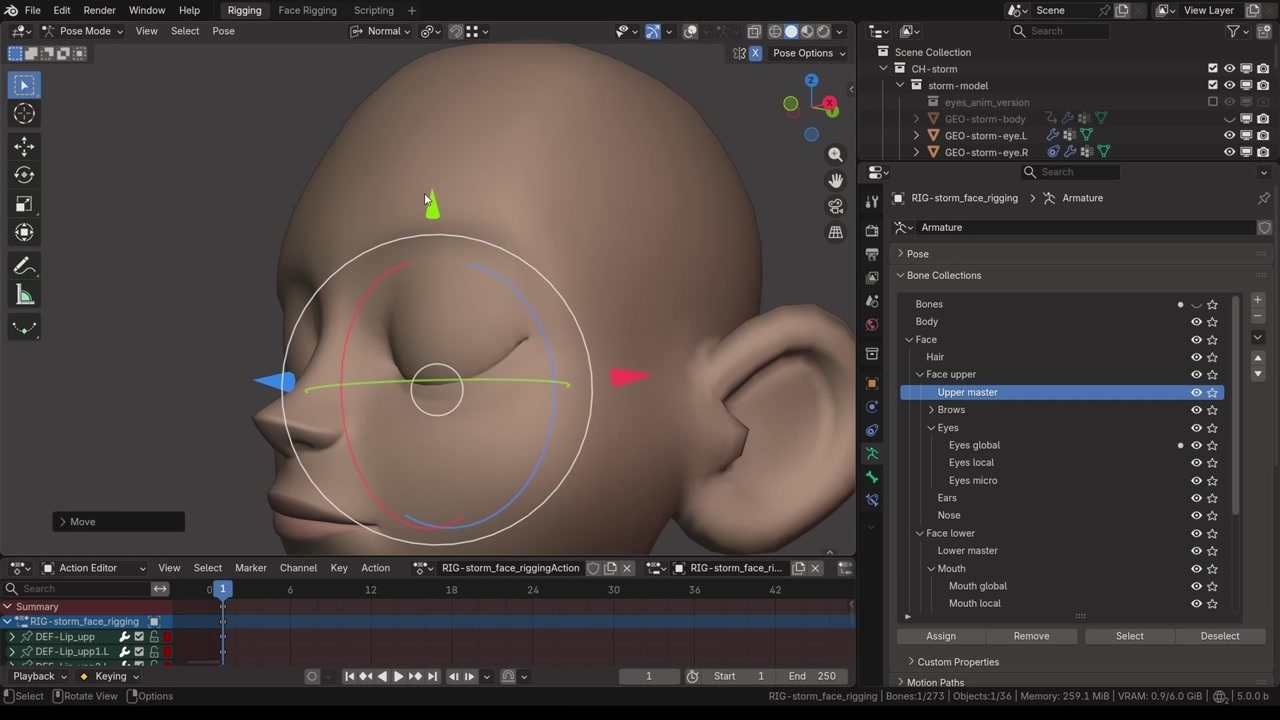Open the Pose Mode dropdown
Screen dimensions: 1280x720
[84, 31]
